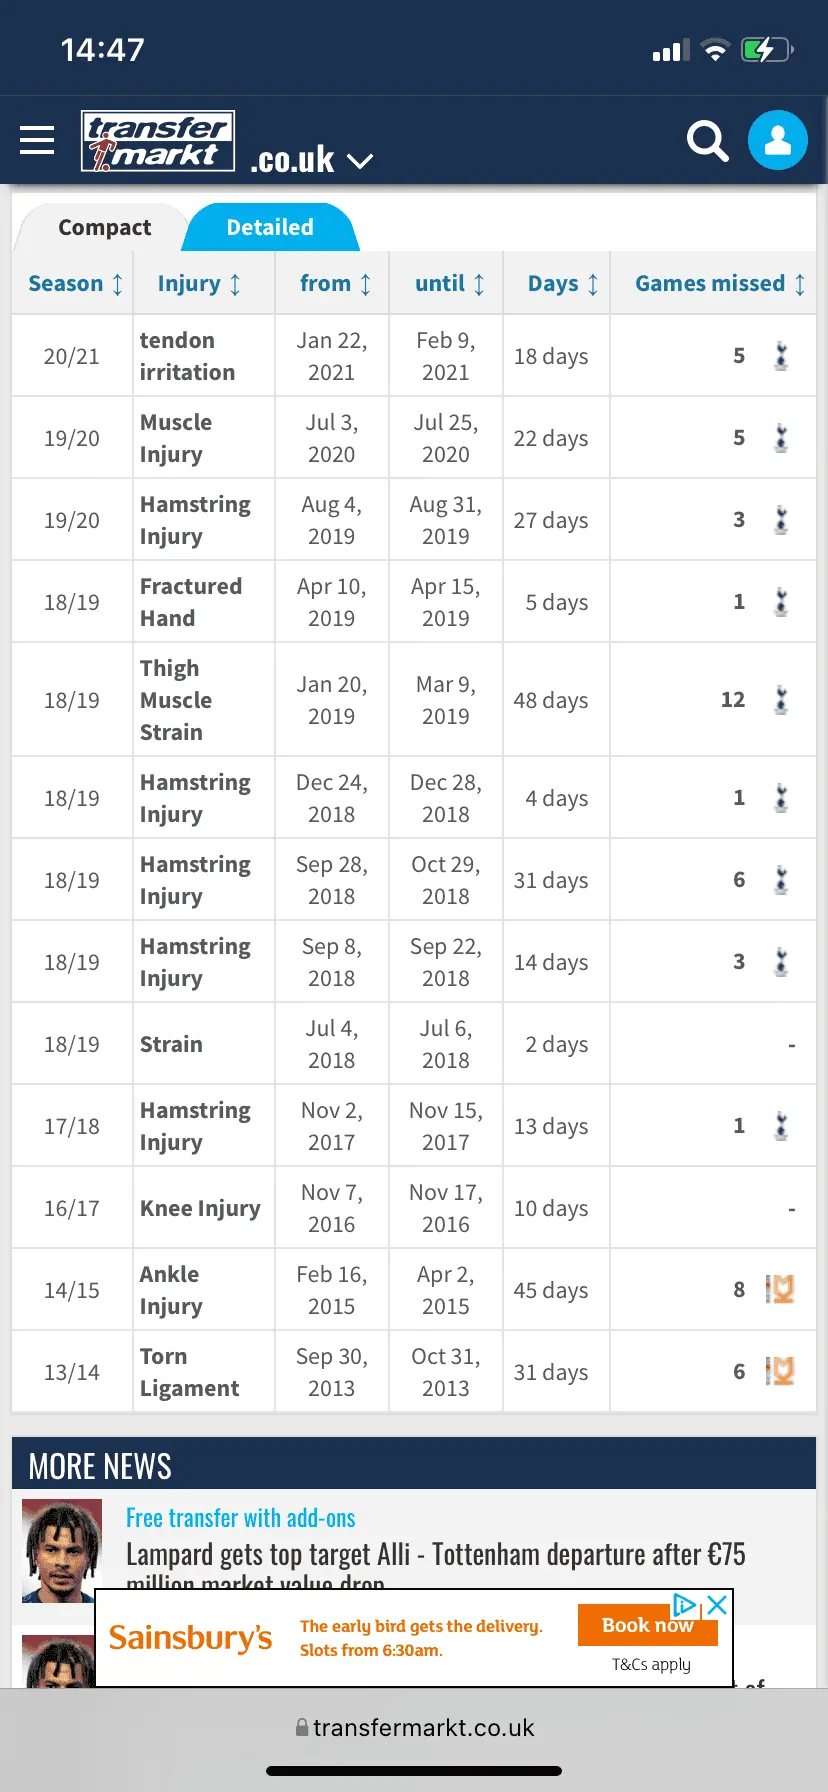Viewport: 828px width, 1792px height.
Task: Sort the table by Season
Action: 75,284
